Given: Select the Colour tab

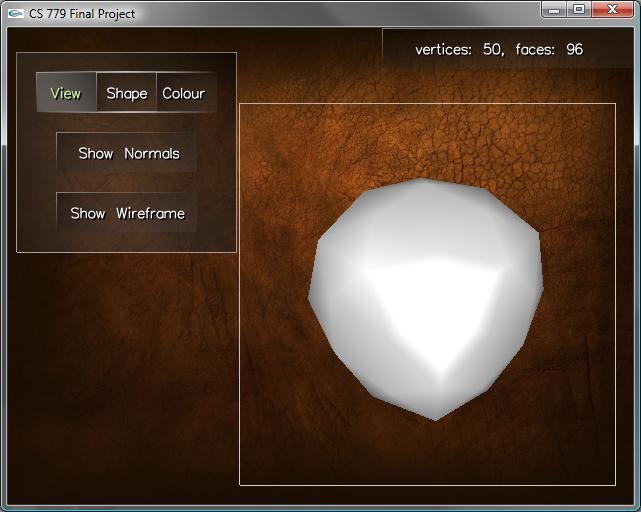Looking at the screenshot, I should click(x=184, y=93).
